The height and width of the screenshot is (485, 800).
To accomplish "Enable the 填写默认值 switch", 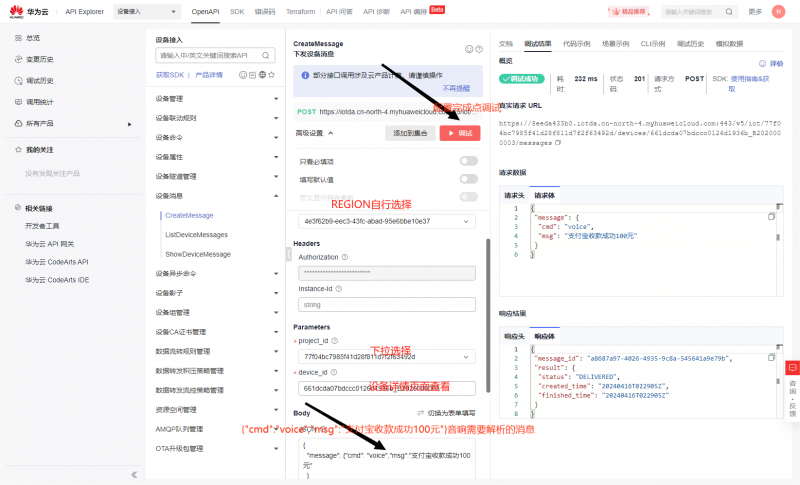I will pos(468,179).
